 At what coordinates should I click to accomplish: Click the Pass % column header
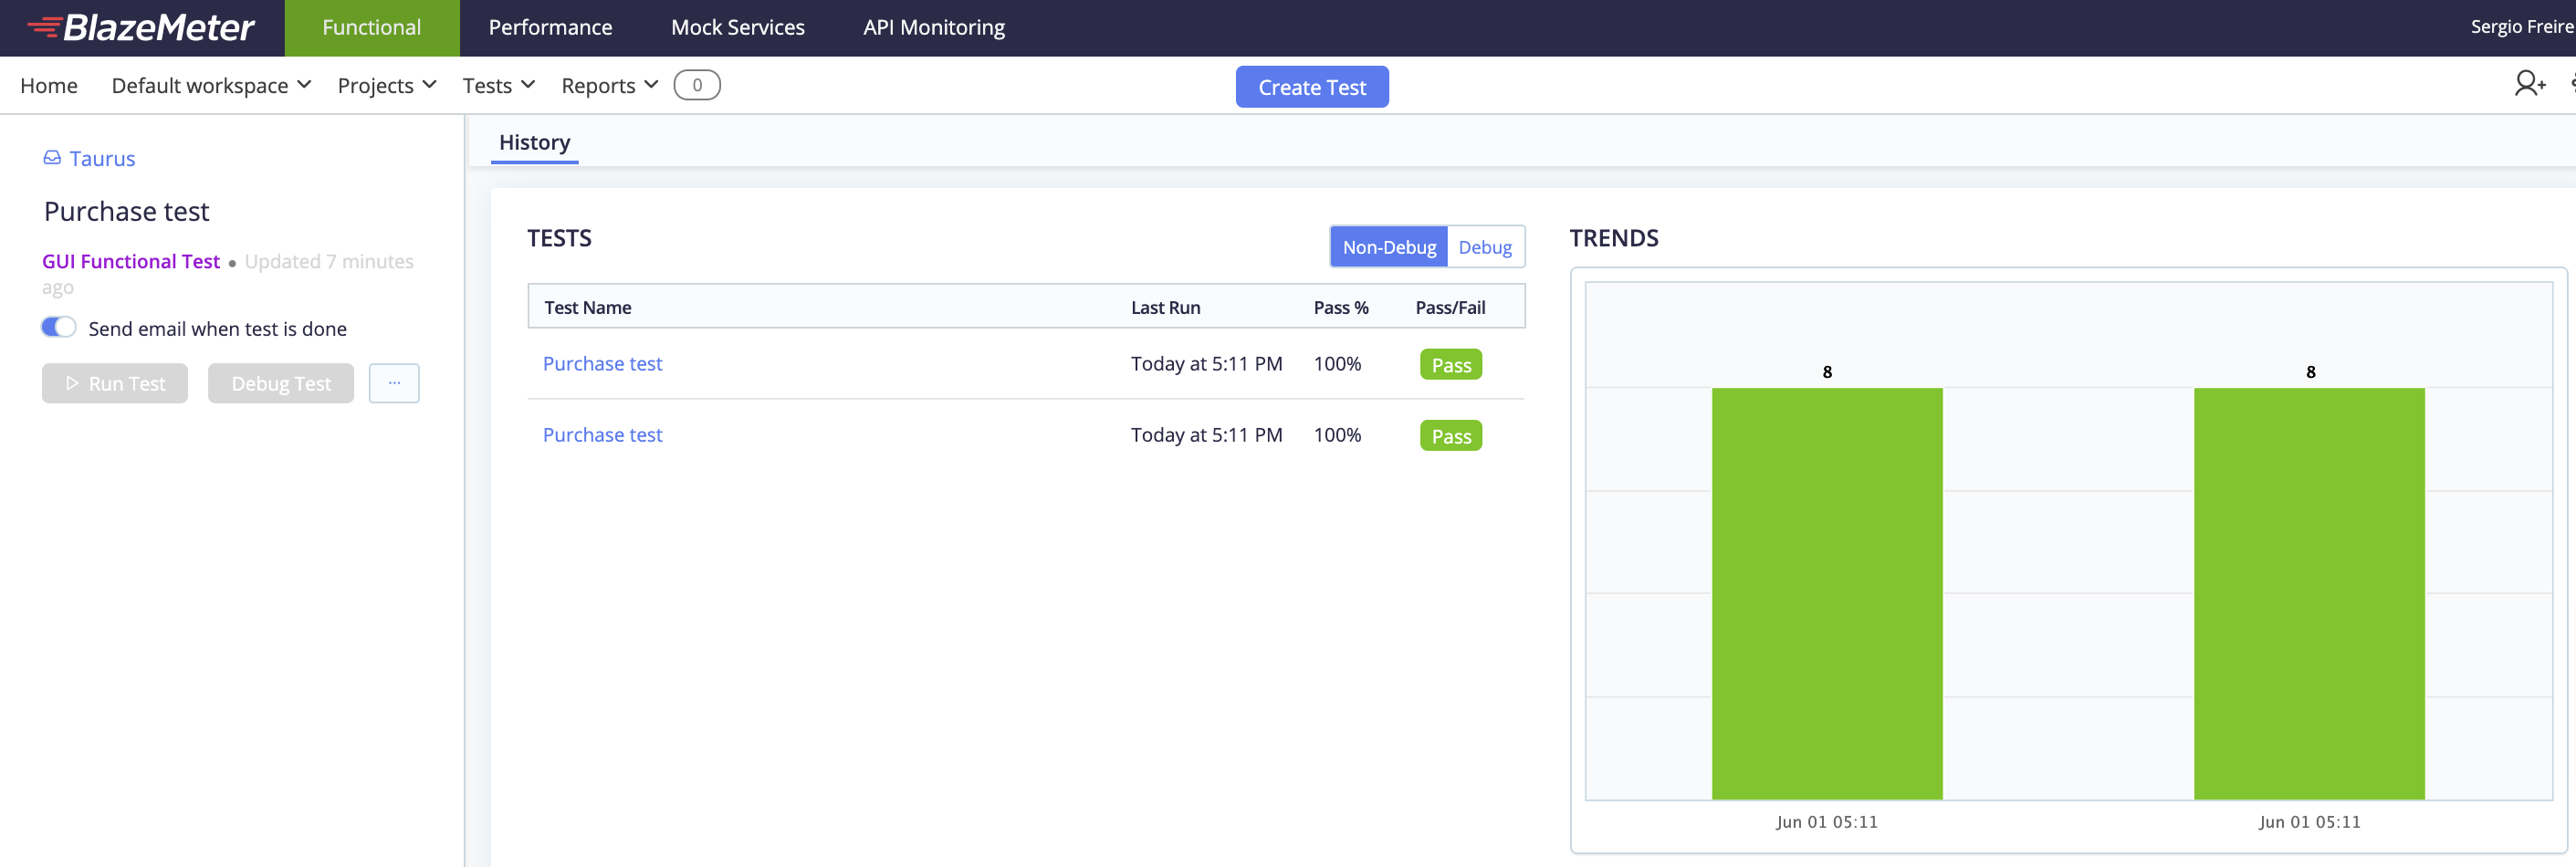[x=1340, y=307]
